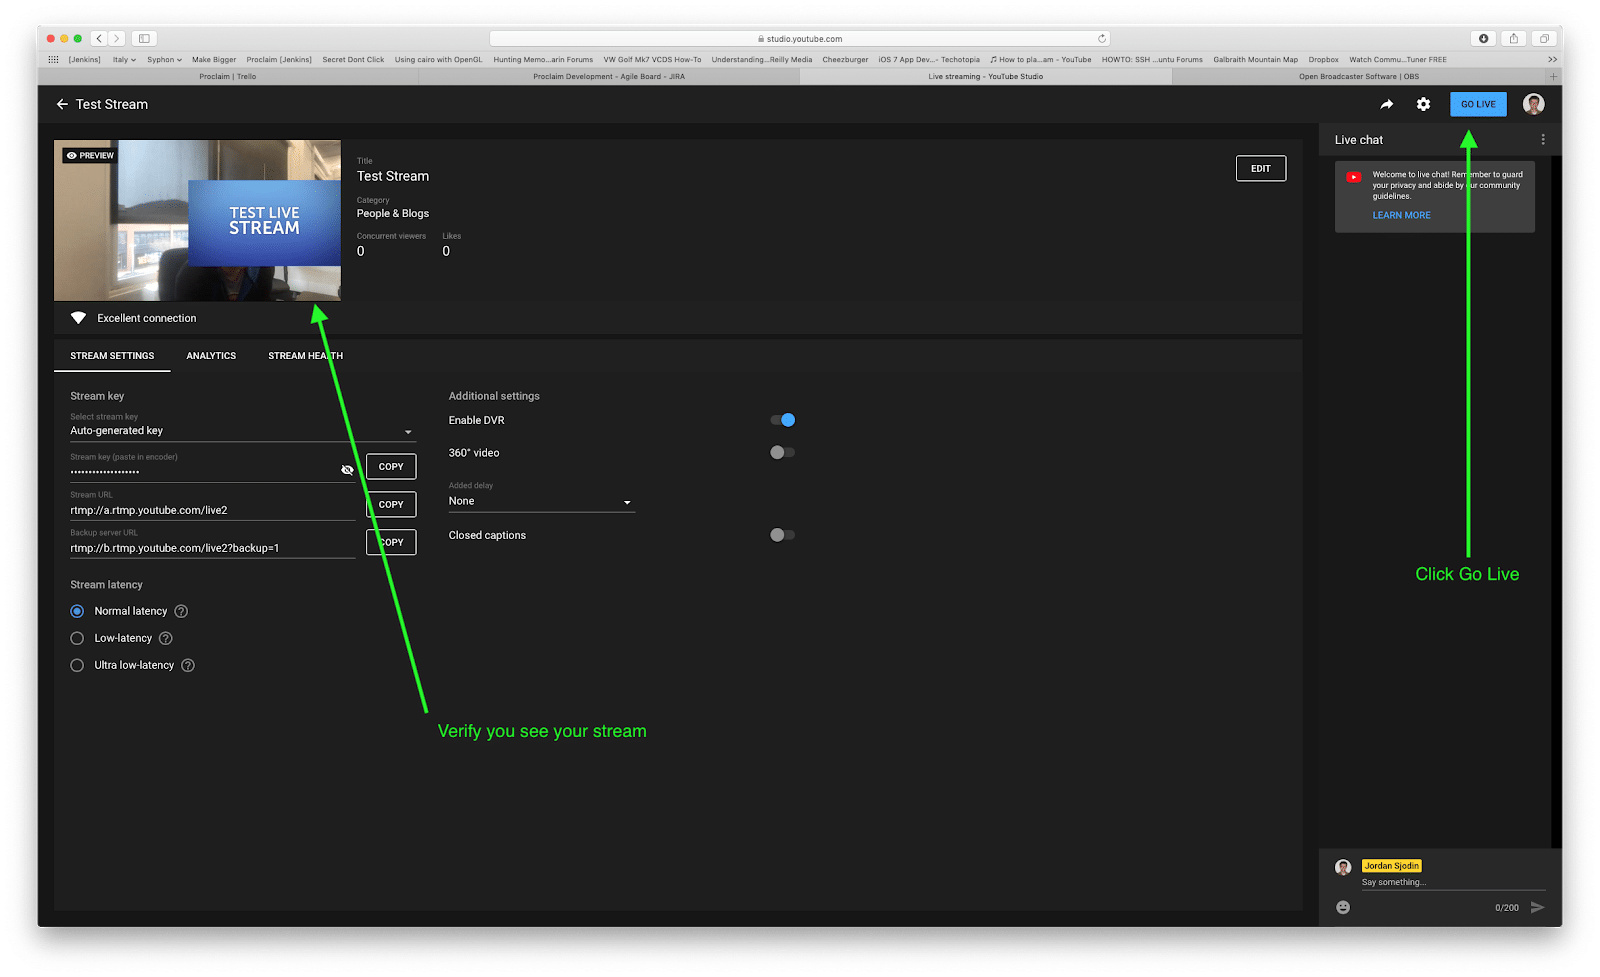This screenshot has width=1600, height=977.
Task: Open Select stream key dropdown
Action: click(x=243, y=431)
